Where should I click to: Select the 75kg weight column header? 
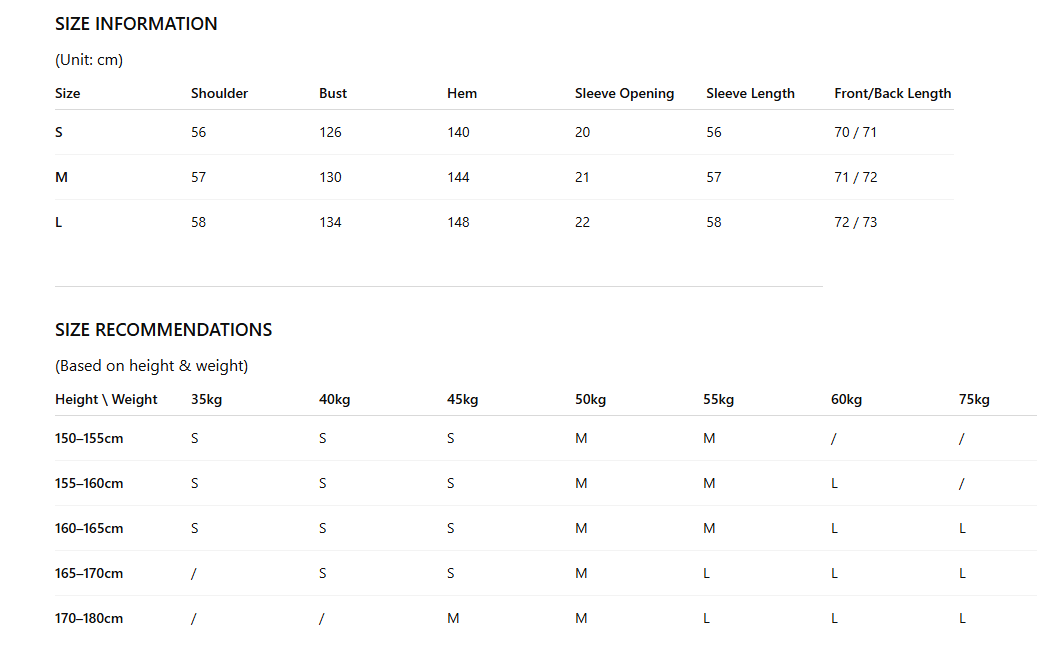coord(974,399)
